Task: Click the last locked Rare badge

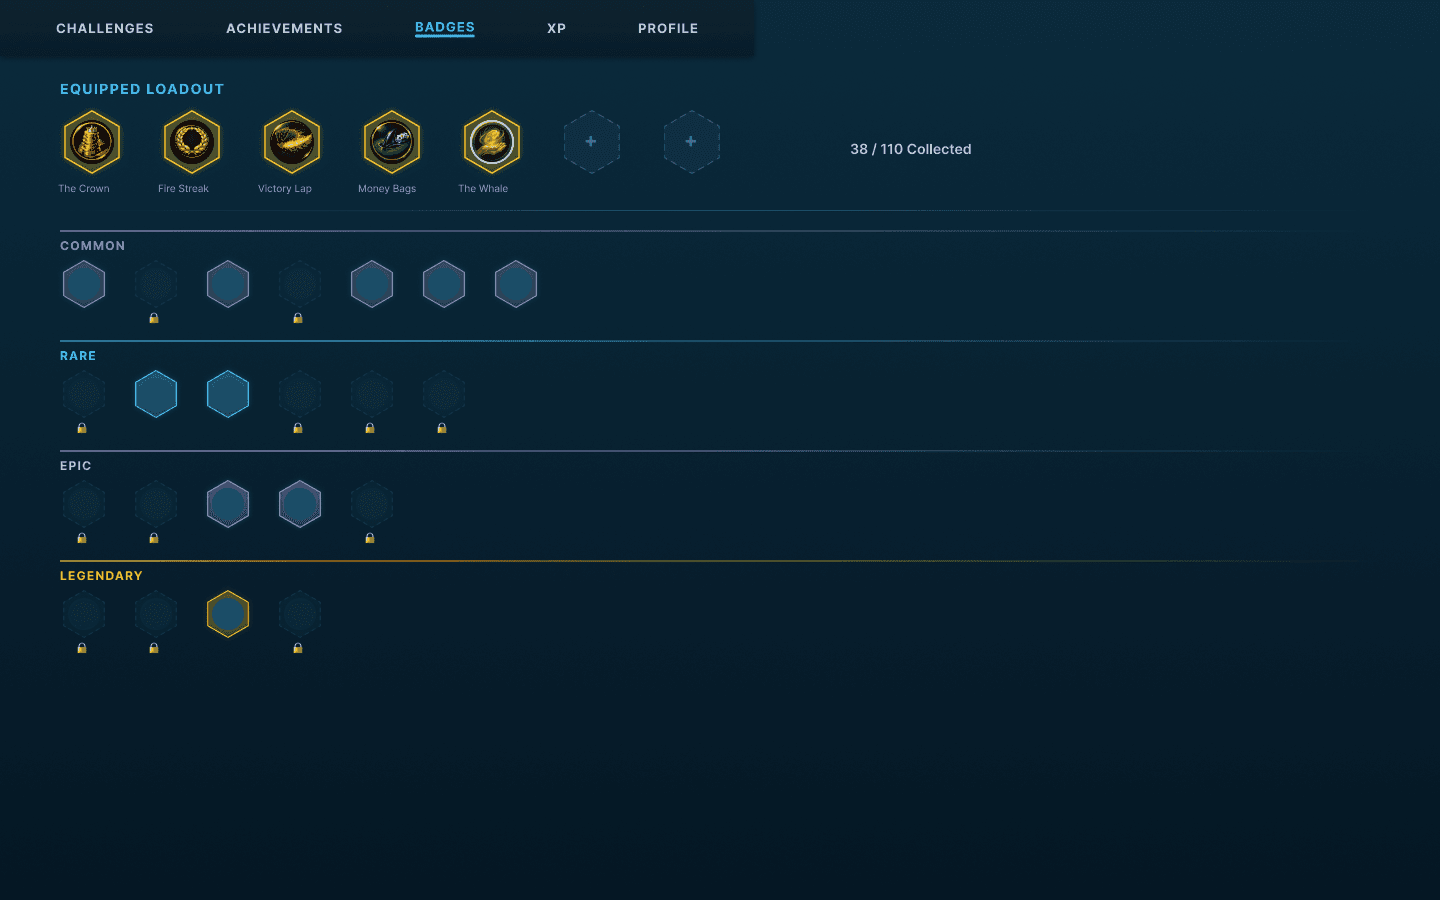Action: point(444,394)
